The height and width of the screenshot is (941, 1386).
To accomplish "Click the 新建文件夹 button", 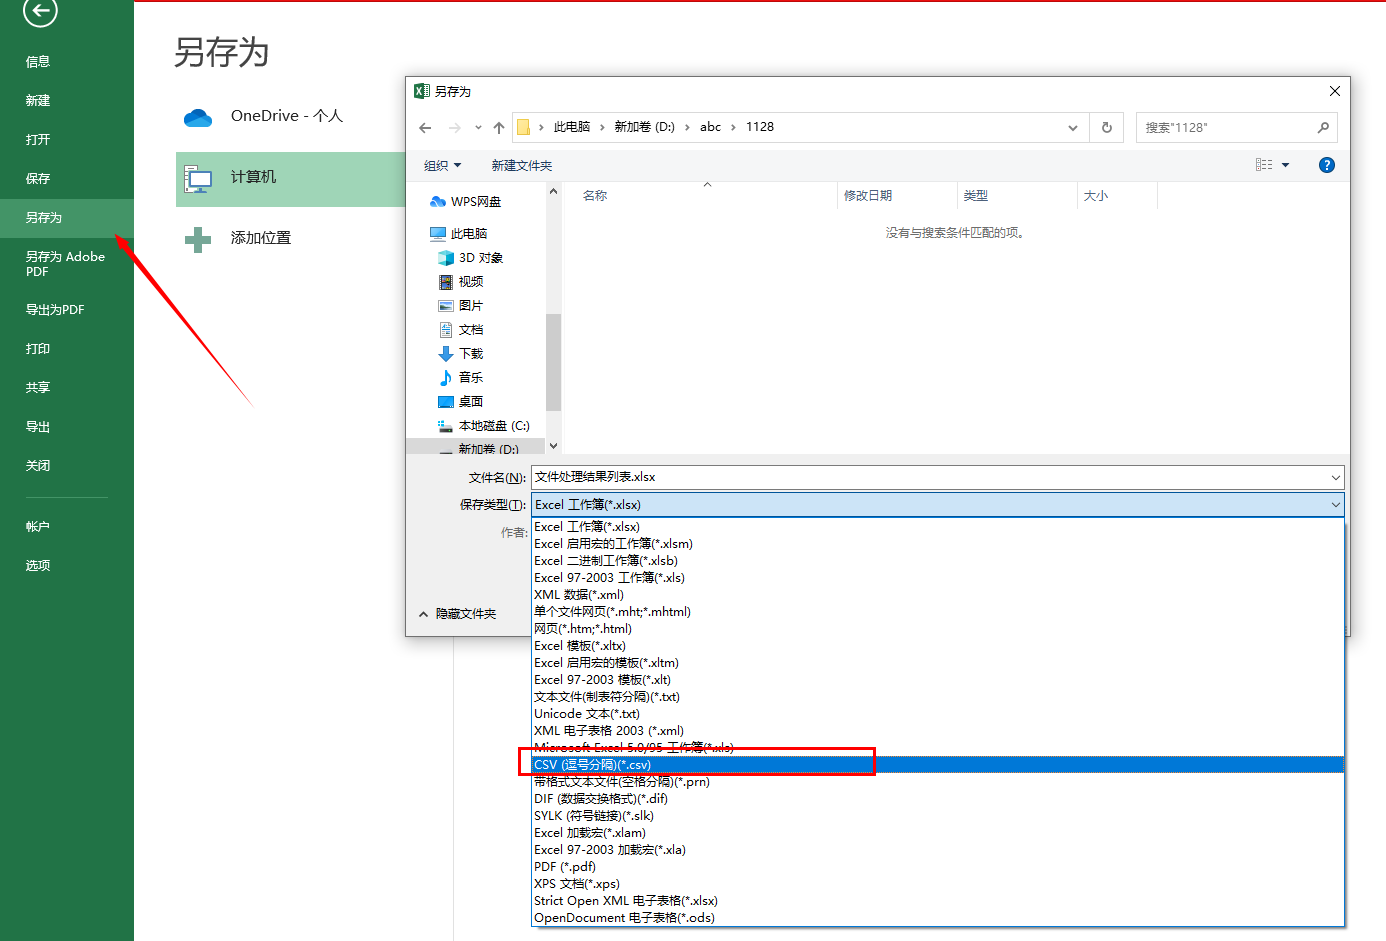I will point(521,164).
